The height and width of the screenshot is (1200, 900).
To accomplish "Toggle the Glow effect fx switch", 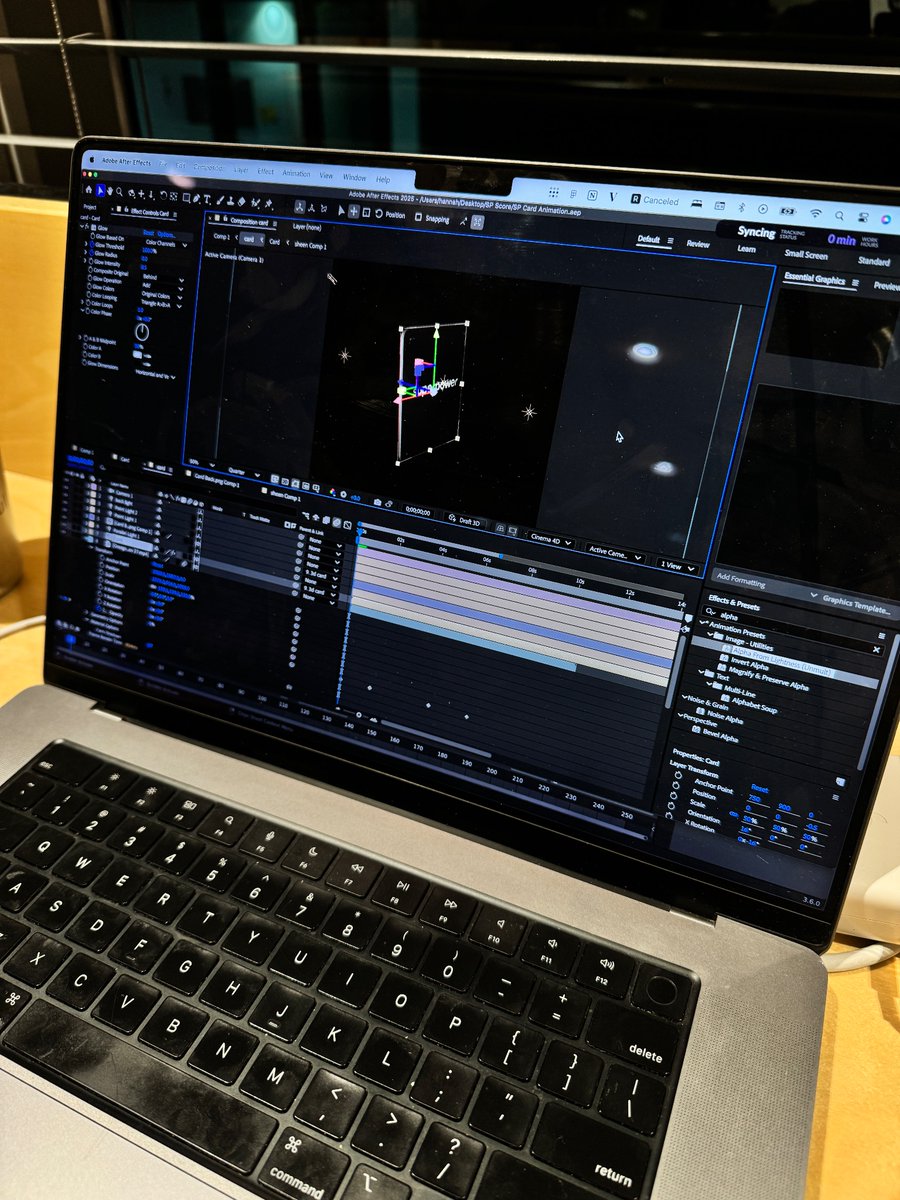I will [x=87, y=227].
